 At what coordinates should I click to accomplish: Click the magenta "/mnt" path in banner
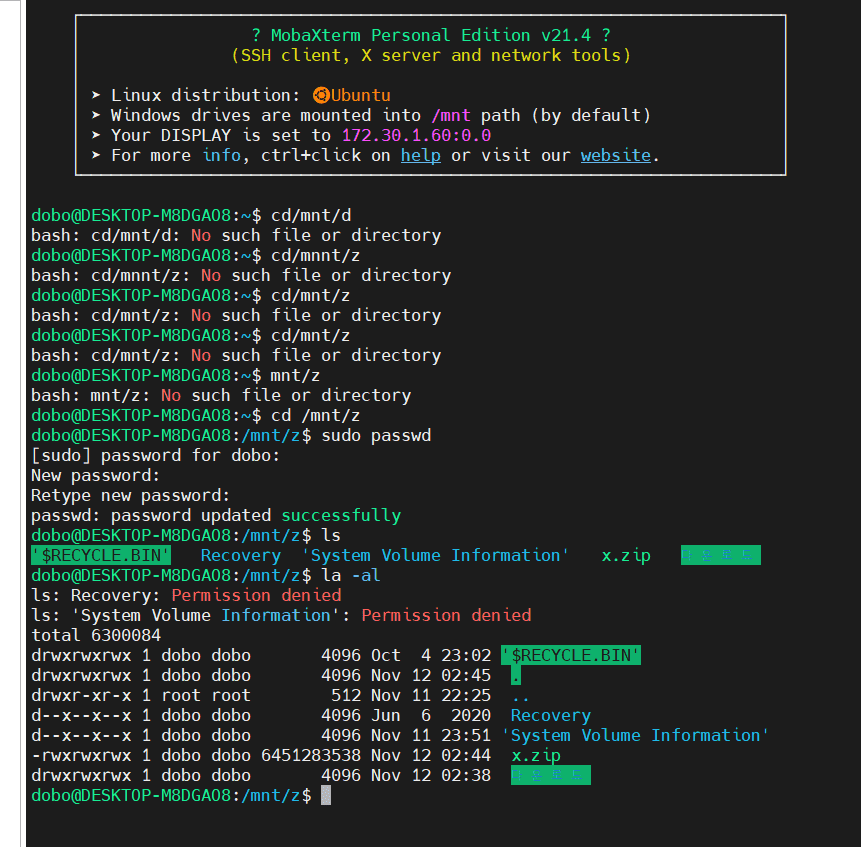[451, 116]
